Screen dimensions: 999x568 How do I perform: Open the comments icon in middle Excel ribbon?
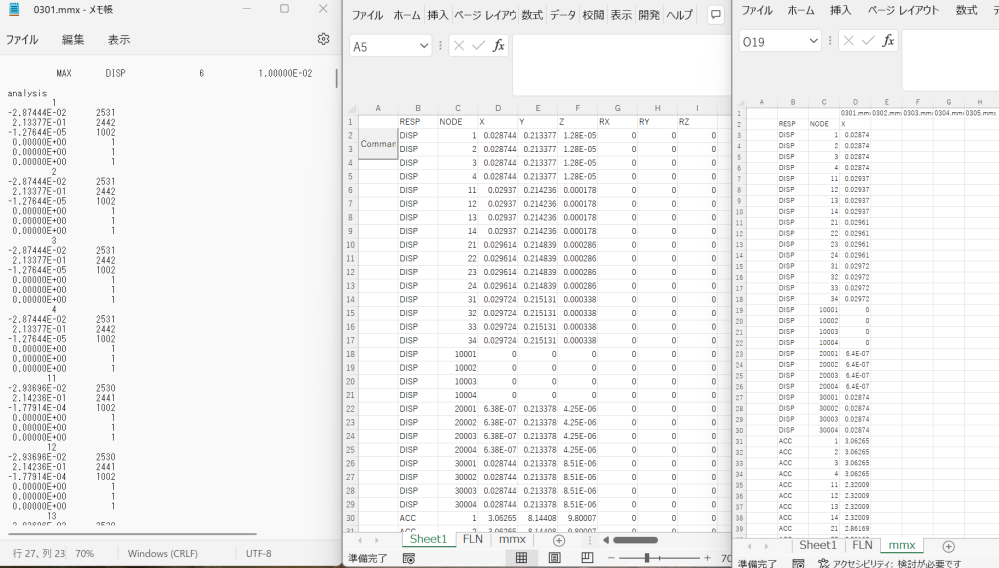pyautogui.click(x=716, y=15)
